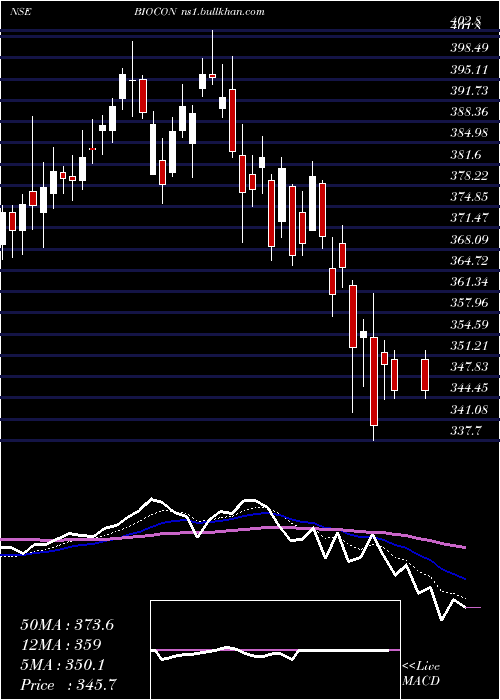Click the 351.21 price axis label
500x700 pixels.
coord(469,346)
